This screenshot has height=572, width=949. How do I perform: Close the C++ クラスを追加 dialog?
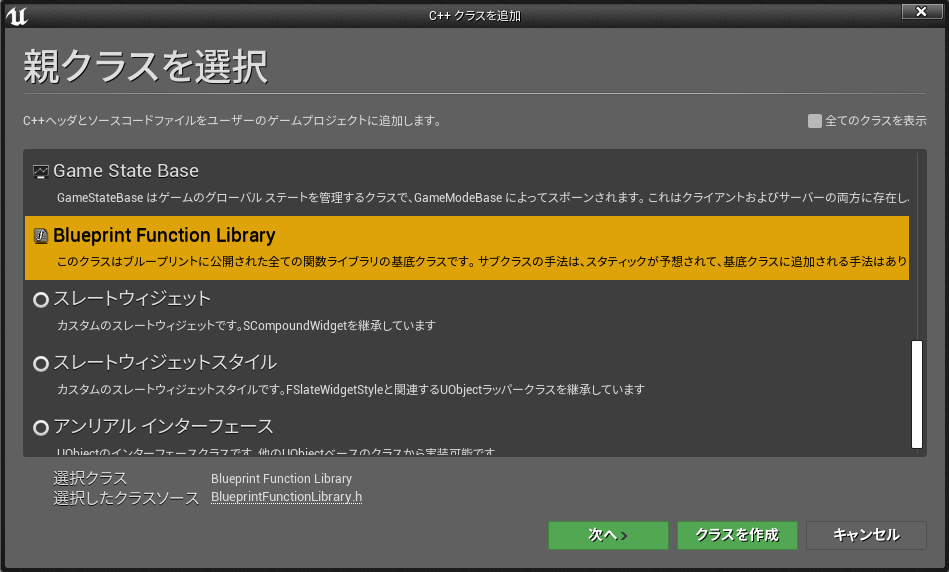click(921, 12)
